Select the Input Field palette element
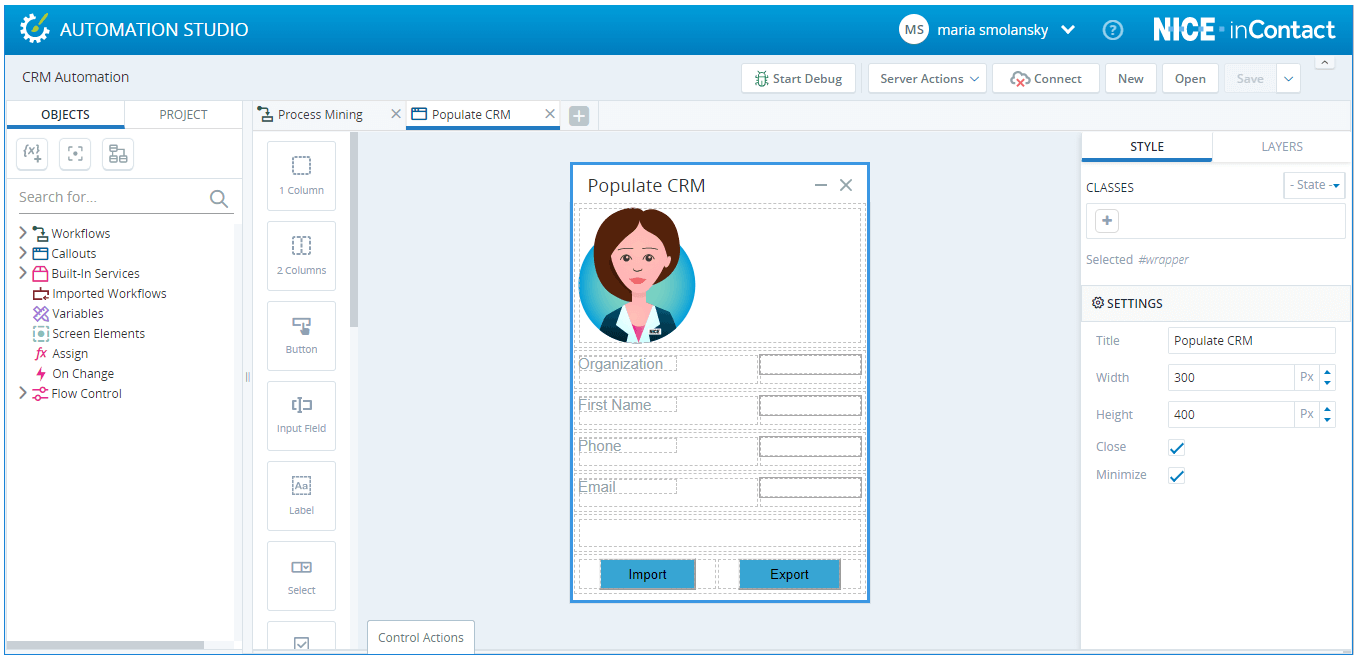This screenshot has width=1358, height=659. (301, 415)
